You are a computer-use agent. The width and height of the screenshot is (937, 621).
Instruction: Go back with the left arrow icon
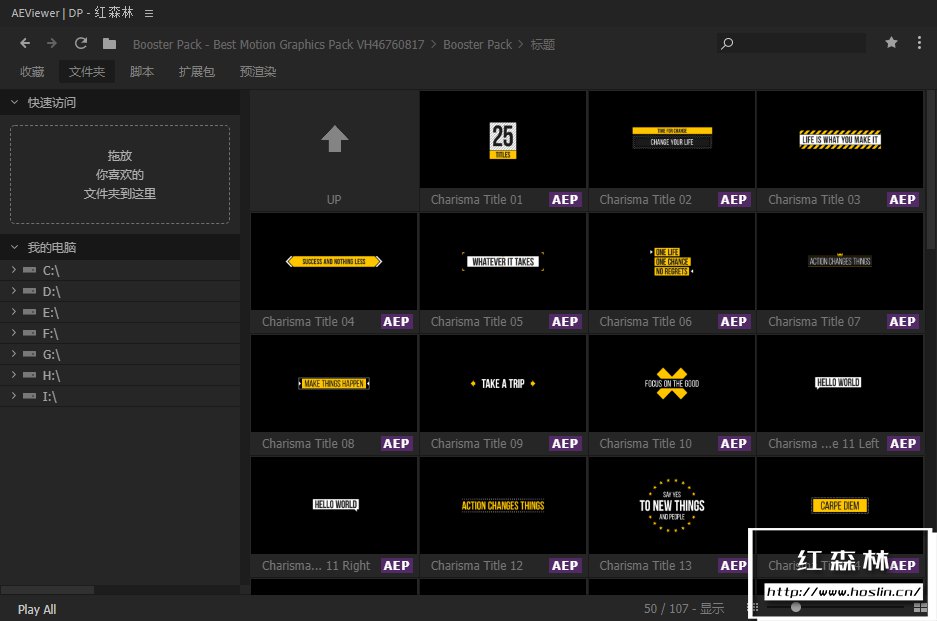pos(25,43)
